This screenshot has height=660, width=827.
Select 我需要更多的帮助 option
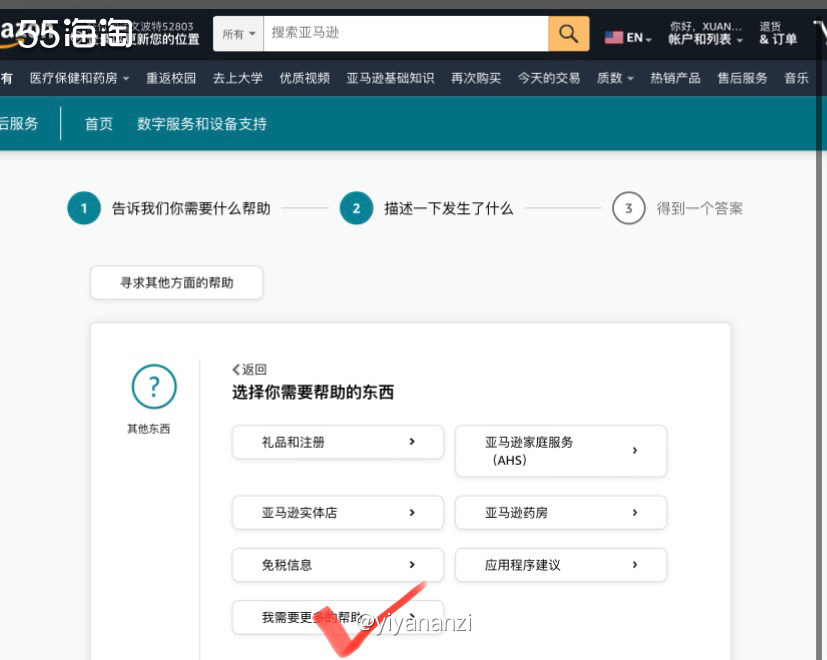338,617
